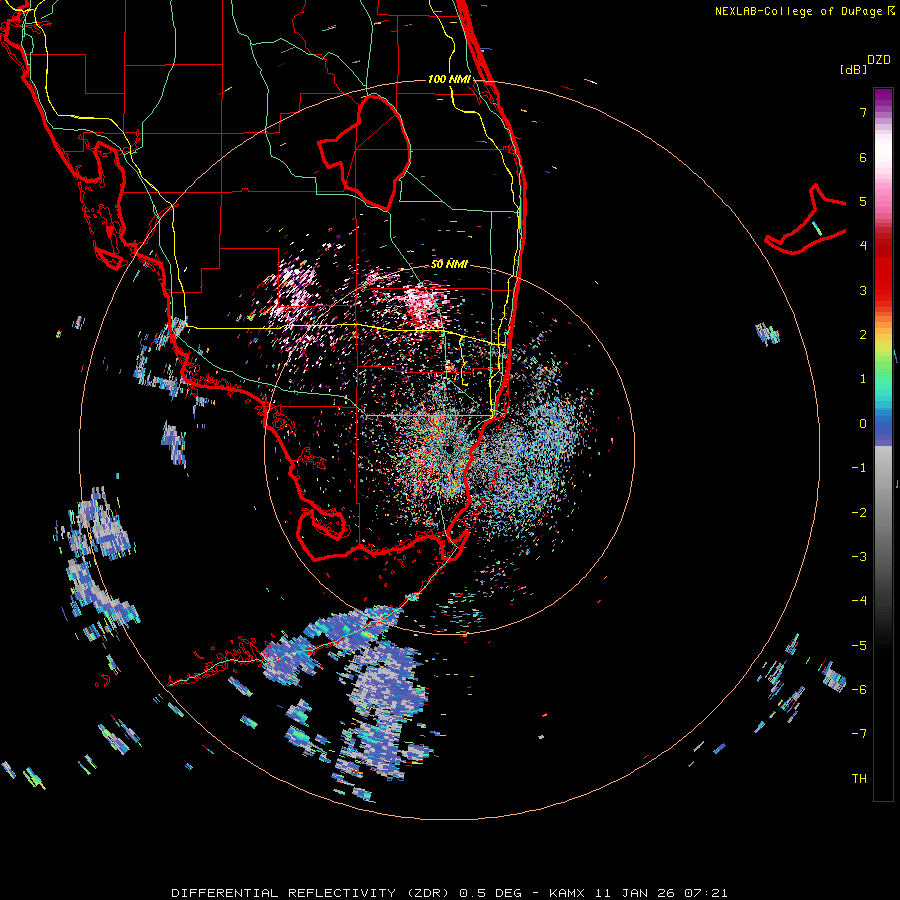This screenshot has width=900, height=900.
Task: Click the -6 value on color scale
Action: pos(859,690)
